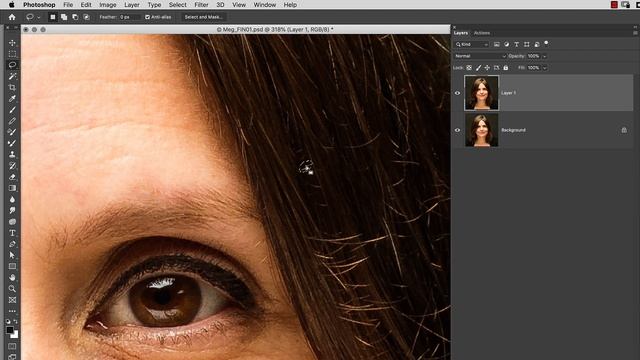Open Opacity slider dropdown arrow

pyautogui.click(x=544, y=56)
